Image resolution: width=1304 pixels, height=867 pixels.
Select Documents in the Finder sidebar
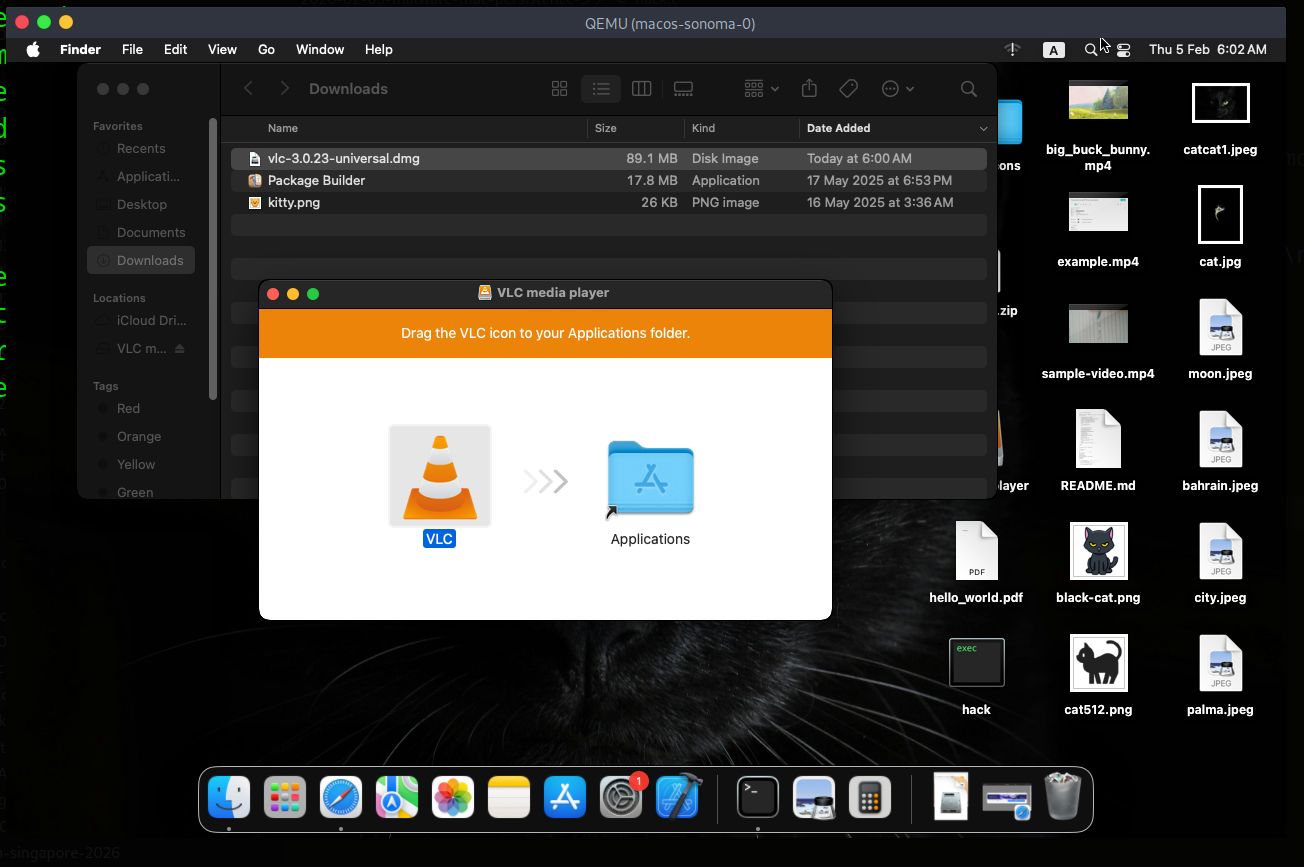151,232
